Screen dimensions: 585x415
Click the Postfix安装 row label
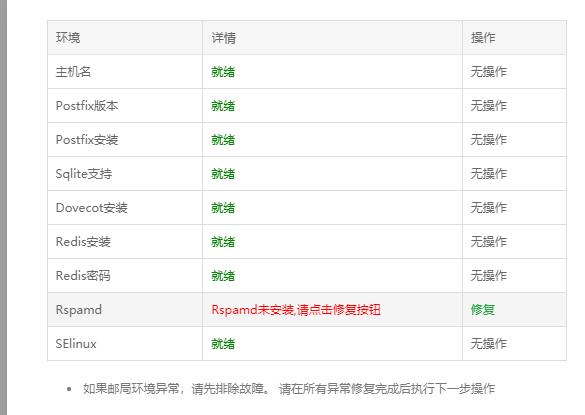pos(87,140)
